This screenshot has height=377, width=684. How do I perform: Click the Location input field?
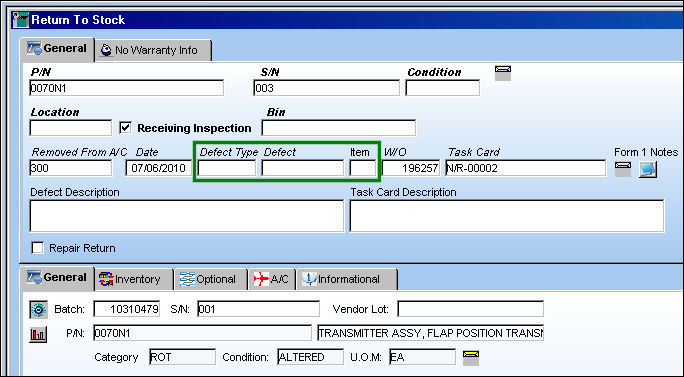71,128
